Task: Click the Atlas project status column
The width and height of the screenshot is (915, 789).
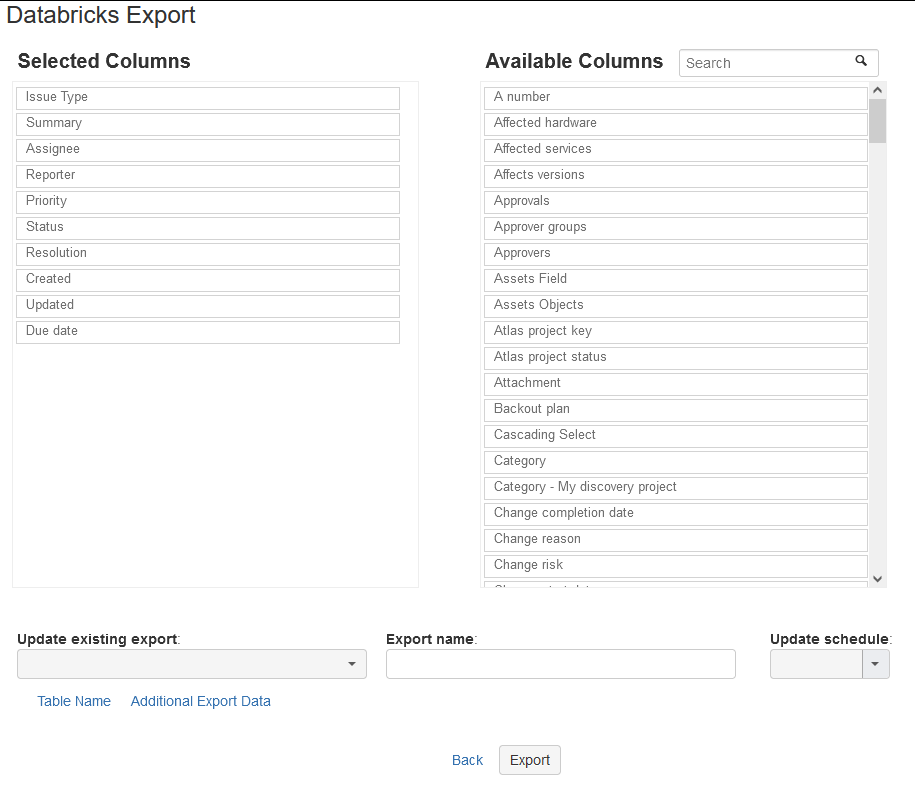Action: (676, 358)
